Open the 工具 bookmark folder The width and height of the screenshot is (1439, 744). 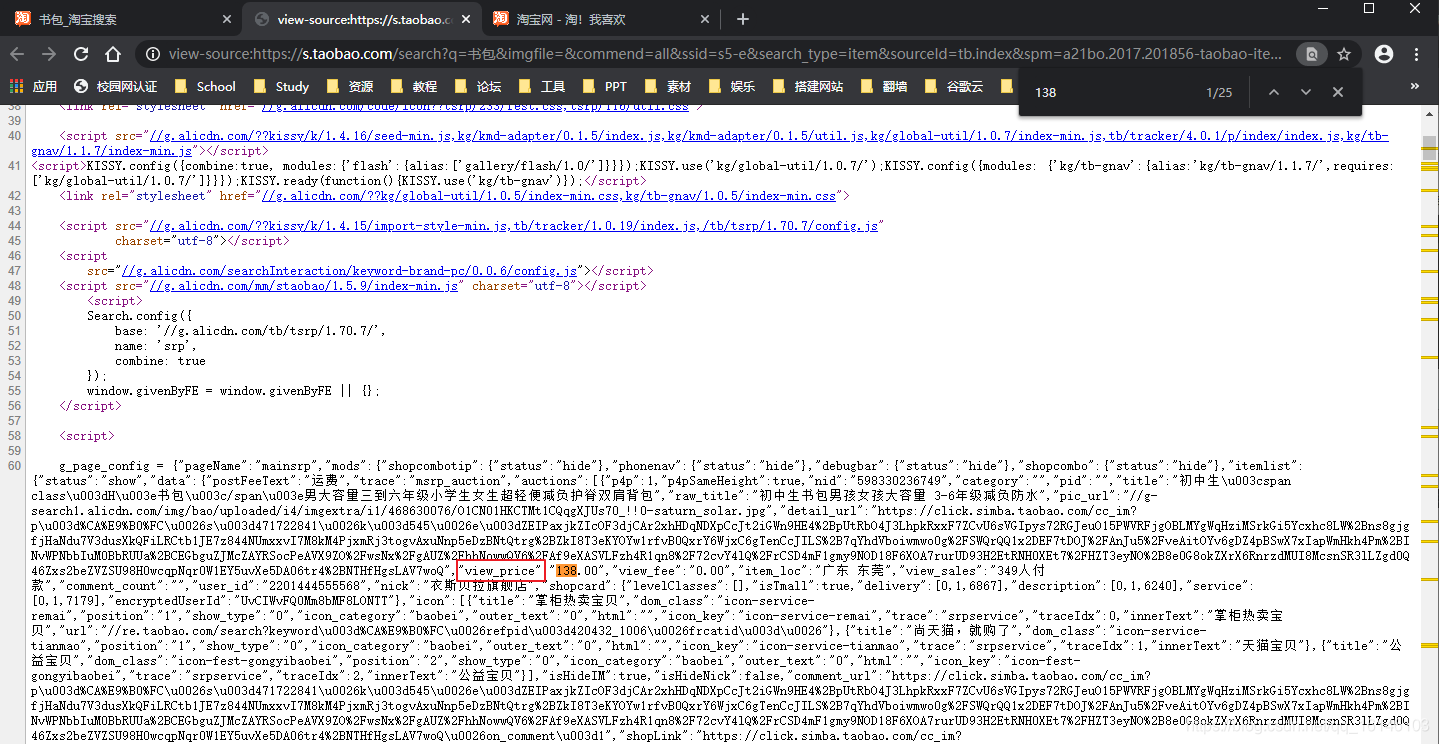(x=543, y=87)
